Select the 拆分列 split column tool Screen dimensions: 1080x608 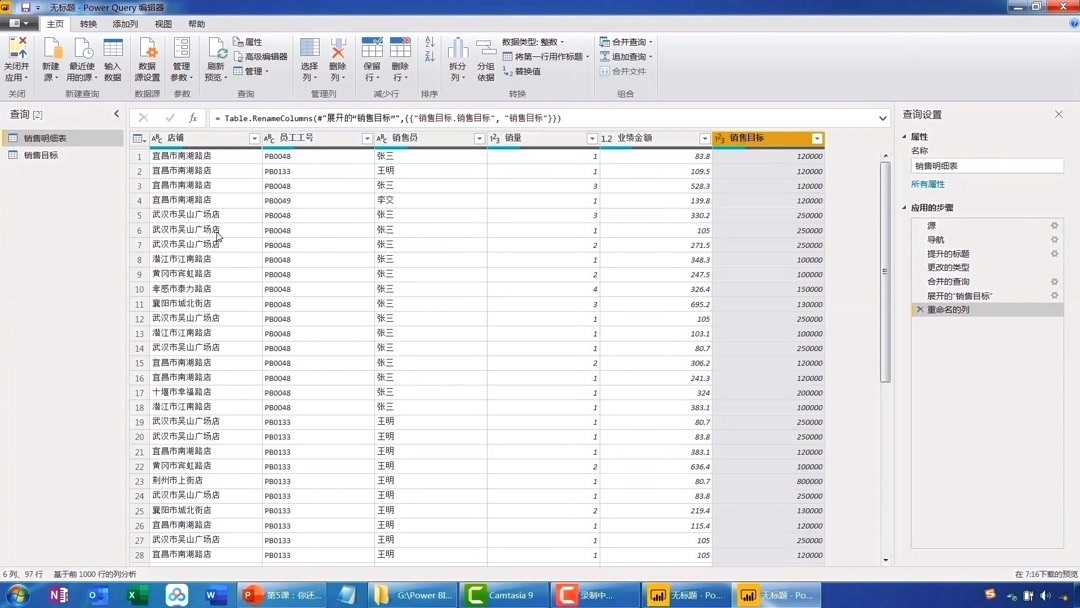point(456,58)
